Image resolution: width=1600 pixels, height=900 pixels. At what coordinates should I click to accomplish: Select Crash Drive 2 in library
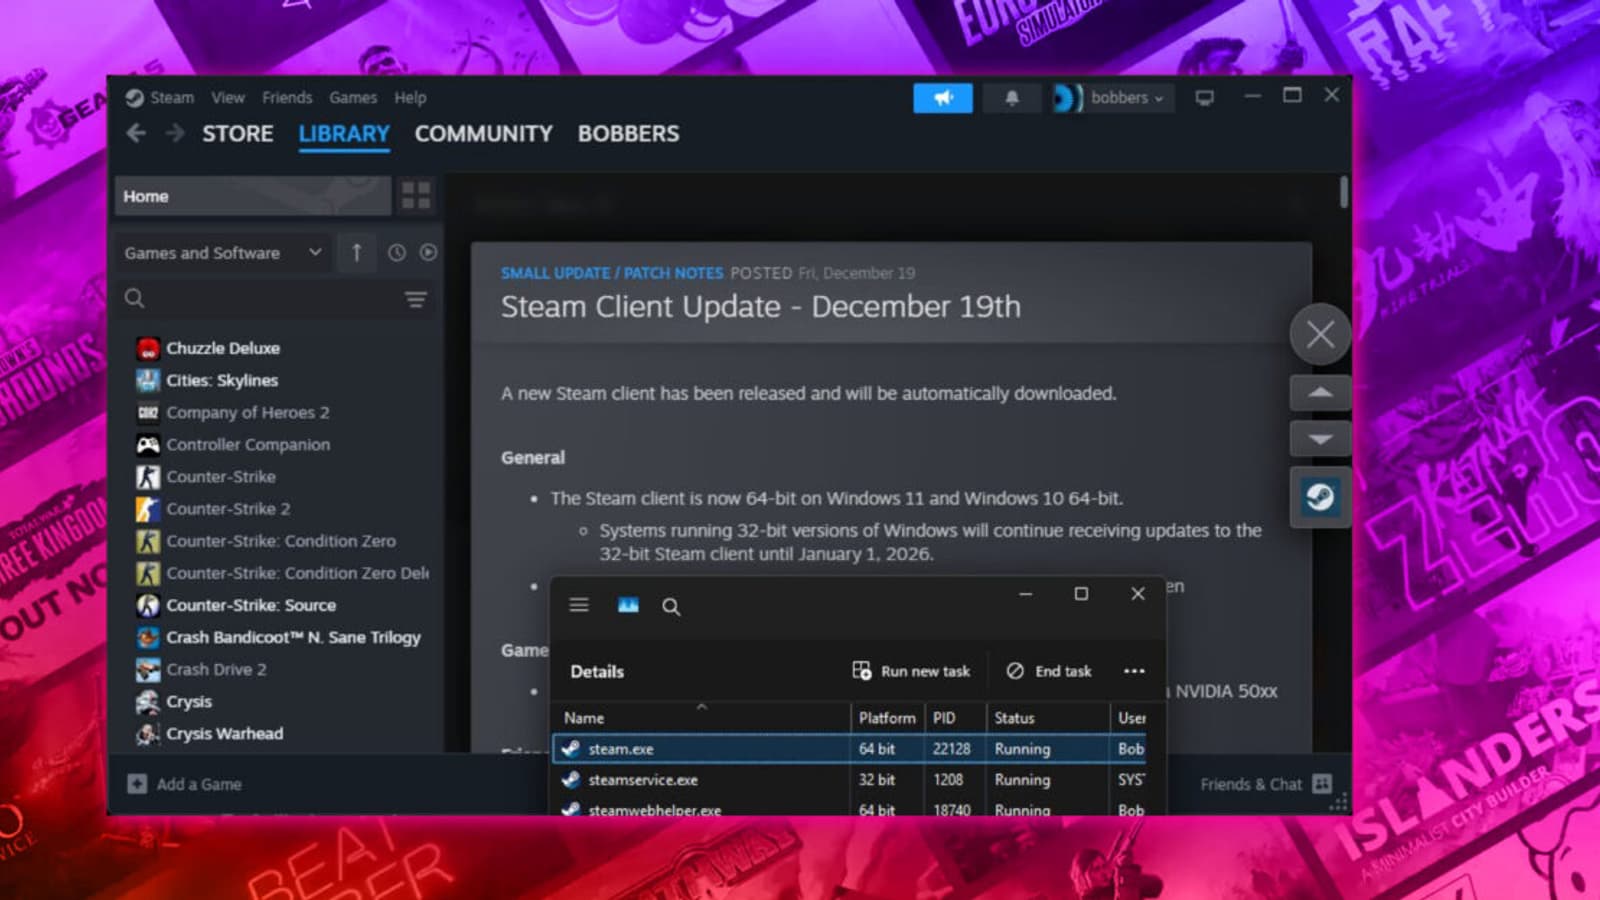pos(216,669)
